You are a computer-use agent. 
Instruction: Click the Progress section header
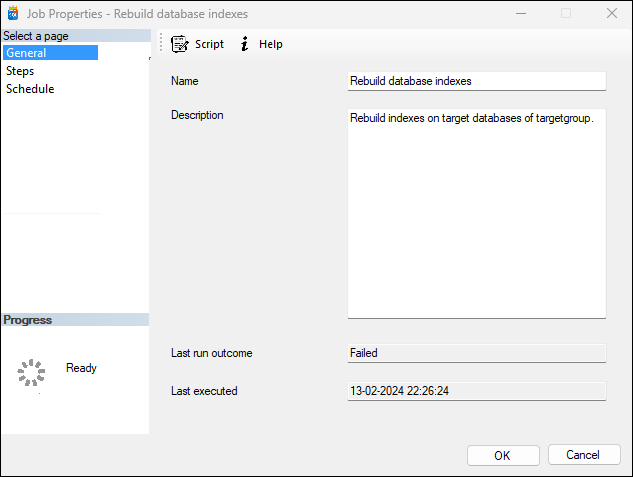click(x=28, y=320)
